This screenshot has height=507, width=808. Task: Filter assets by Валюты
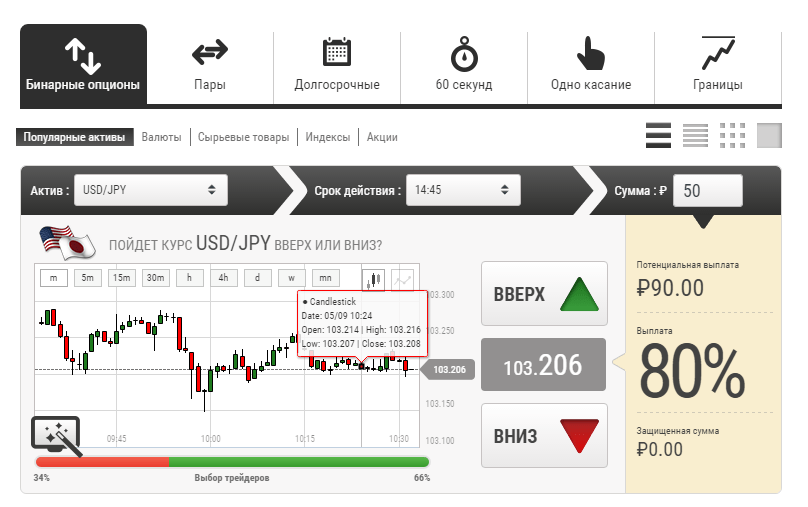(x=161, y=137)
